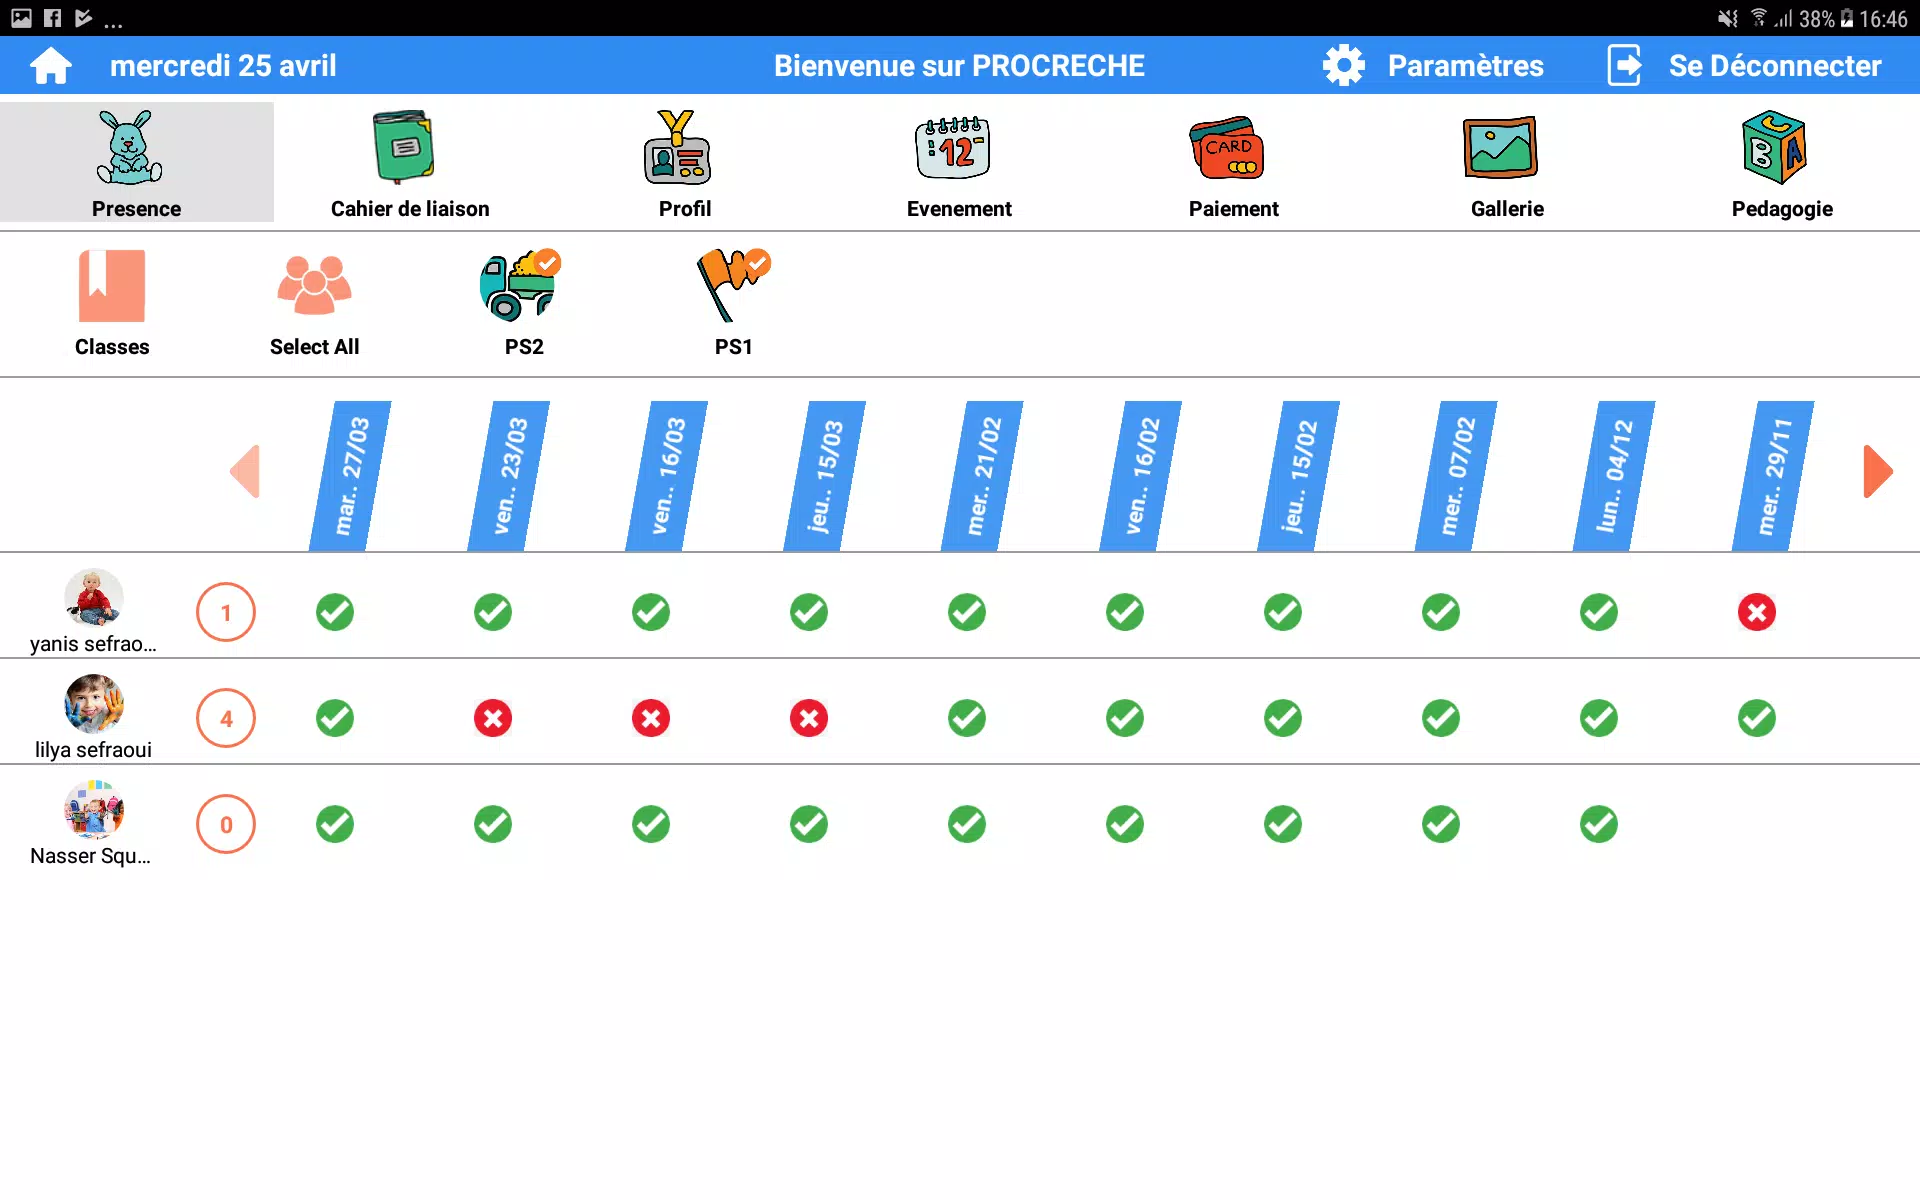This screenshot has width=1920, height=1200.
Task: Open Paramètres settings
Action: click(x=1433, y=66)
